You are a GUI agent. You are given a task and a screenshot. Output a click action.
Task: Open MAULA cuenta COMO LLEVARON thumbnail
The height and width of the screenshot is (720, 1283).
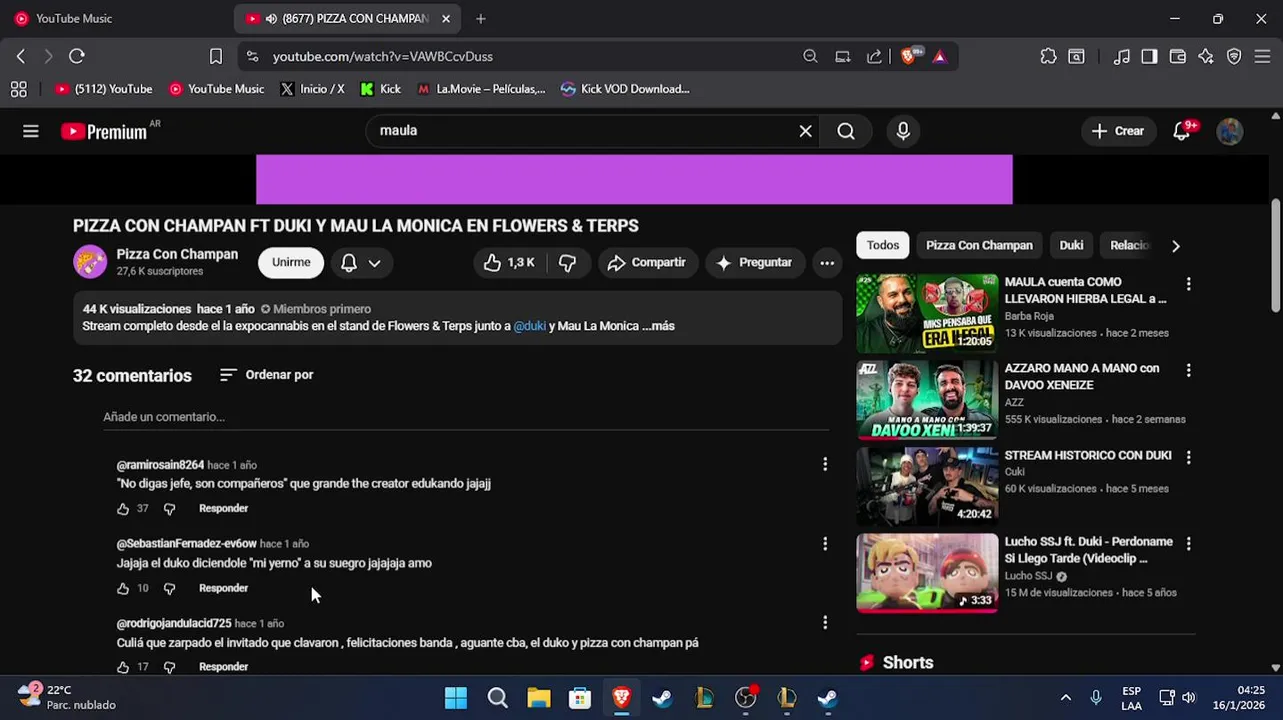point(927,314)
